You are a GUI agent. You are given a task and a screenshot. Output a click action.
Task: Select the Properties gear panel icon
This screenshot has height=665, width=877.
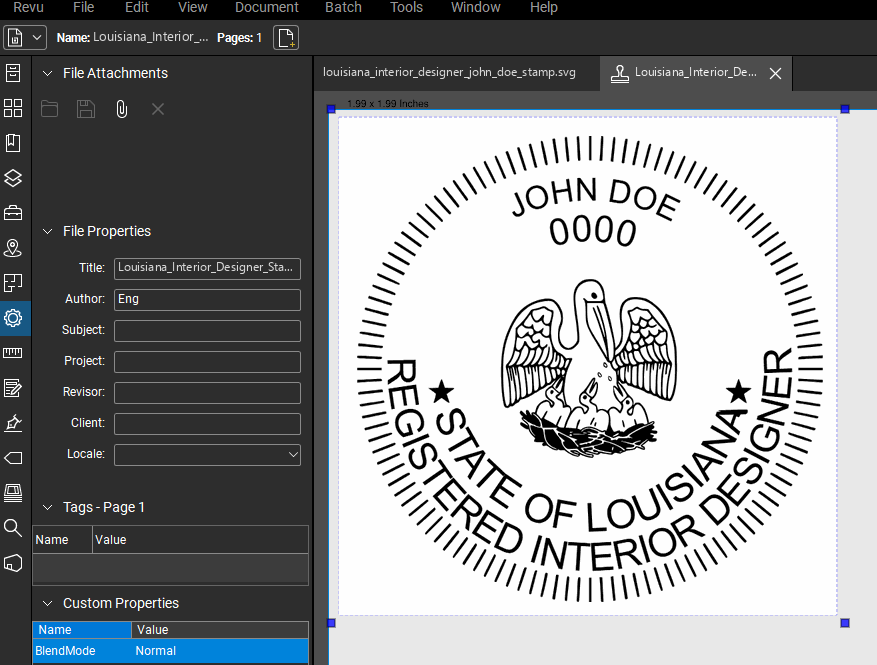[x=13, y=318]
